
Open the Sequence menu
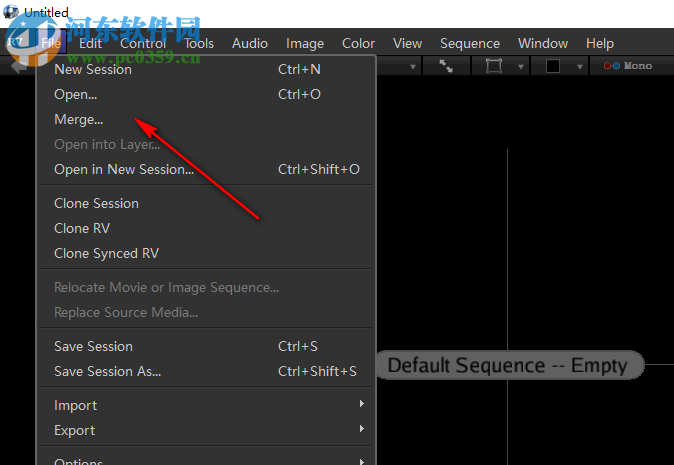[470, 43]
